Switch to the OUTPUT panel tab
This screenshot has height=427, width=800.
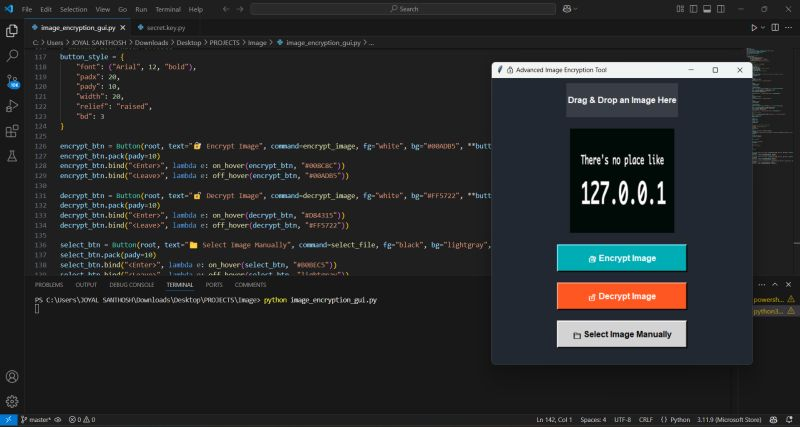pyautogui.click(x=86, y=285)
